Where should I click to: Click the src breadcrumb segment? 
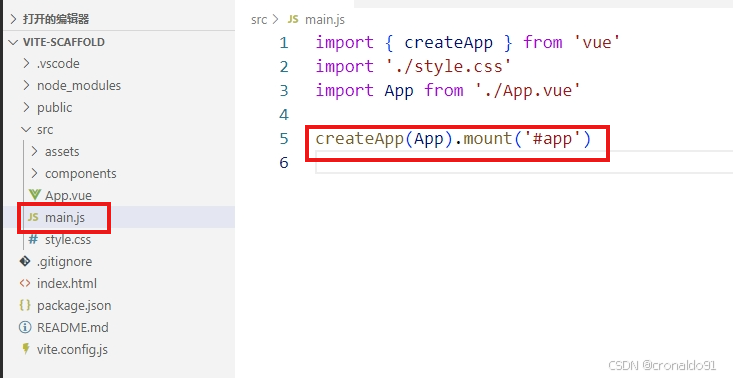click(x=259, y=20)
